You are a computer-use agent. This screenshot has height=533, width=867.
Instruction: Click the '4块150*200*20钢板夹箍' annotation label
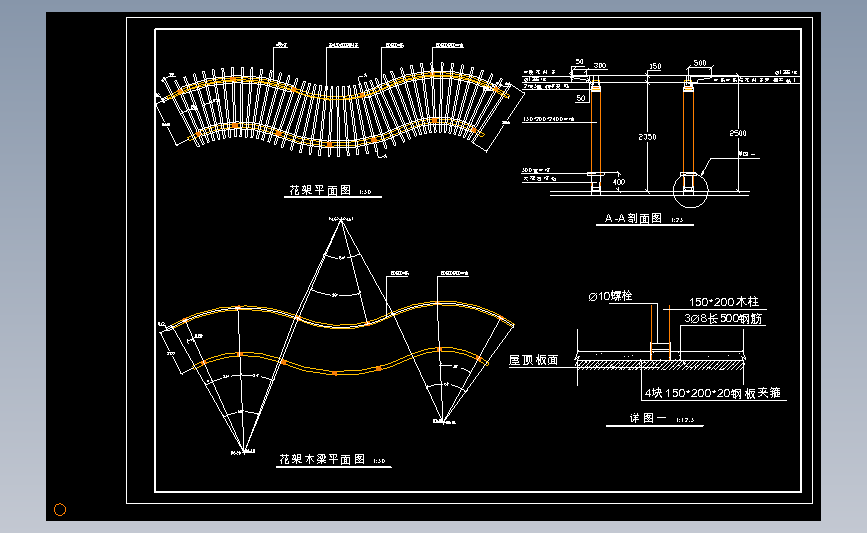pos(713,393)
